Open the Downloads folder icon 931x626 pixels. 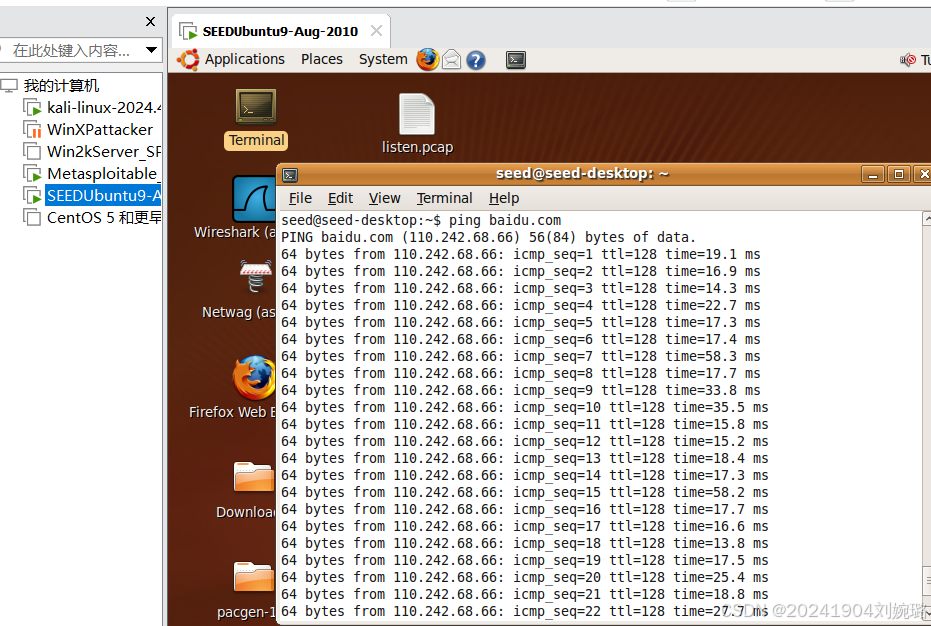point(254,477)
